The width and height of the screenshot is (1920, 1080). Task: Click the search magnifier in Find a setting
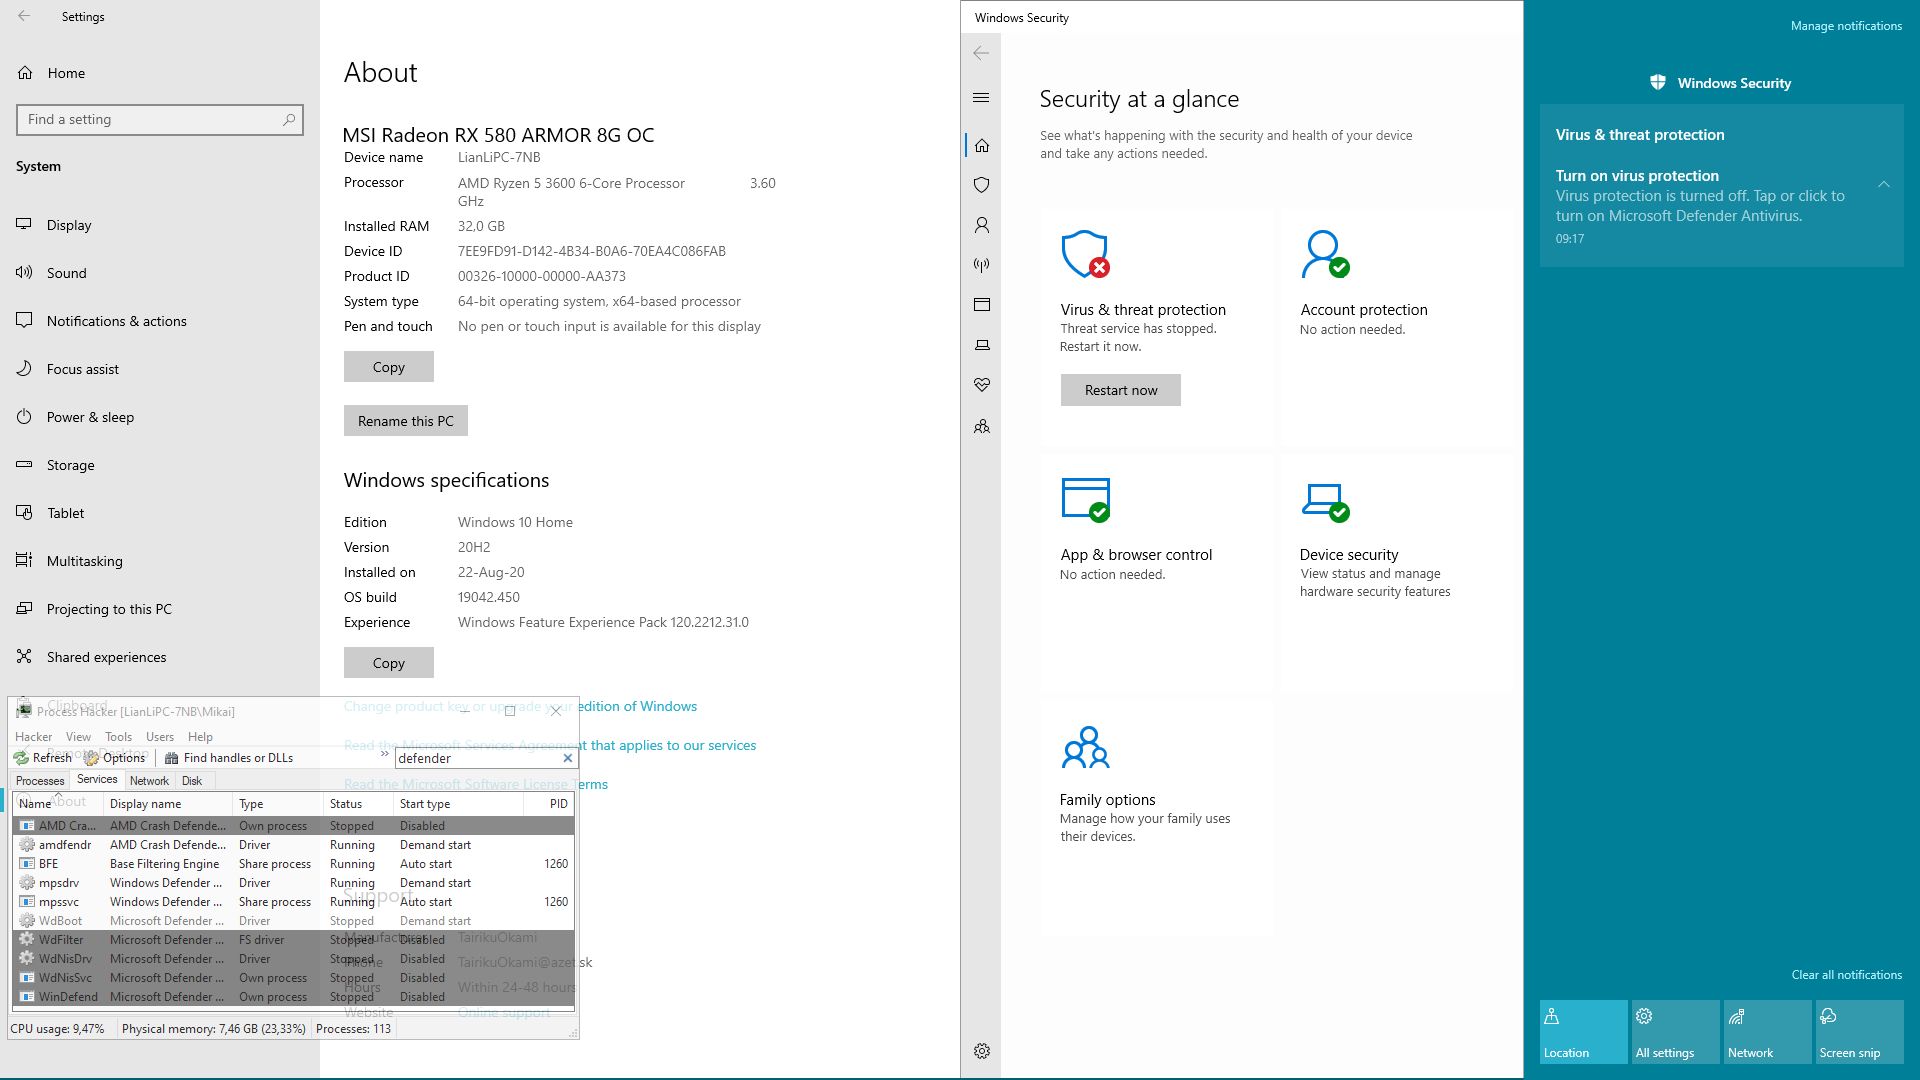(x=289, y=119)
